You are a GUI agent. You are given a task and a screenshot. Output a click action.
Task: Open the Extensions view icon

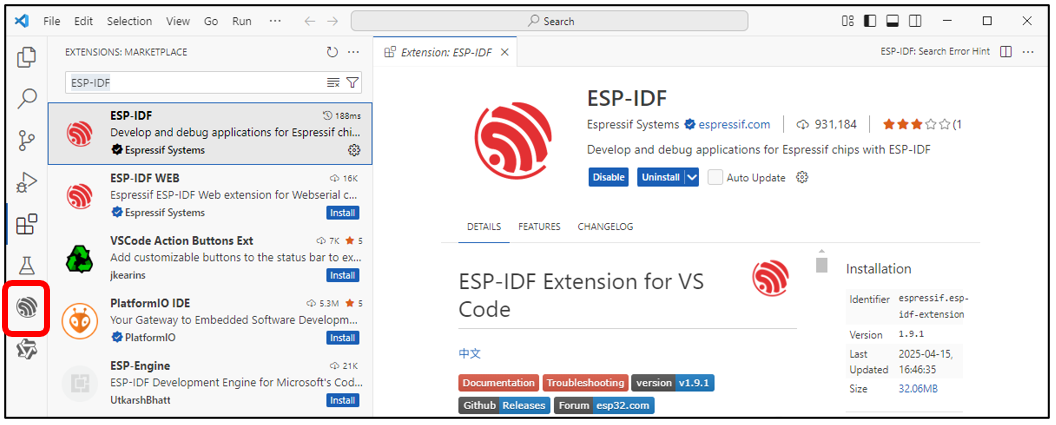tap(26, 224)
